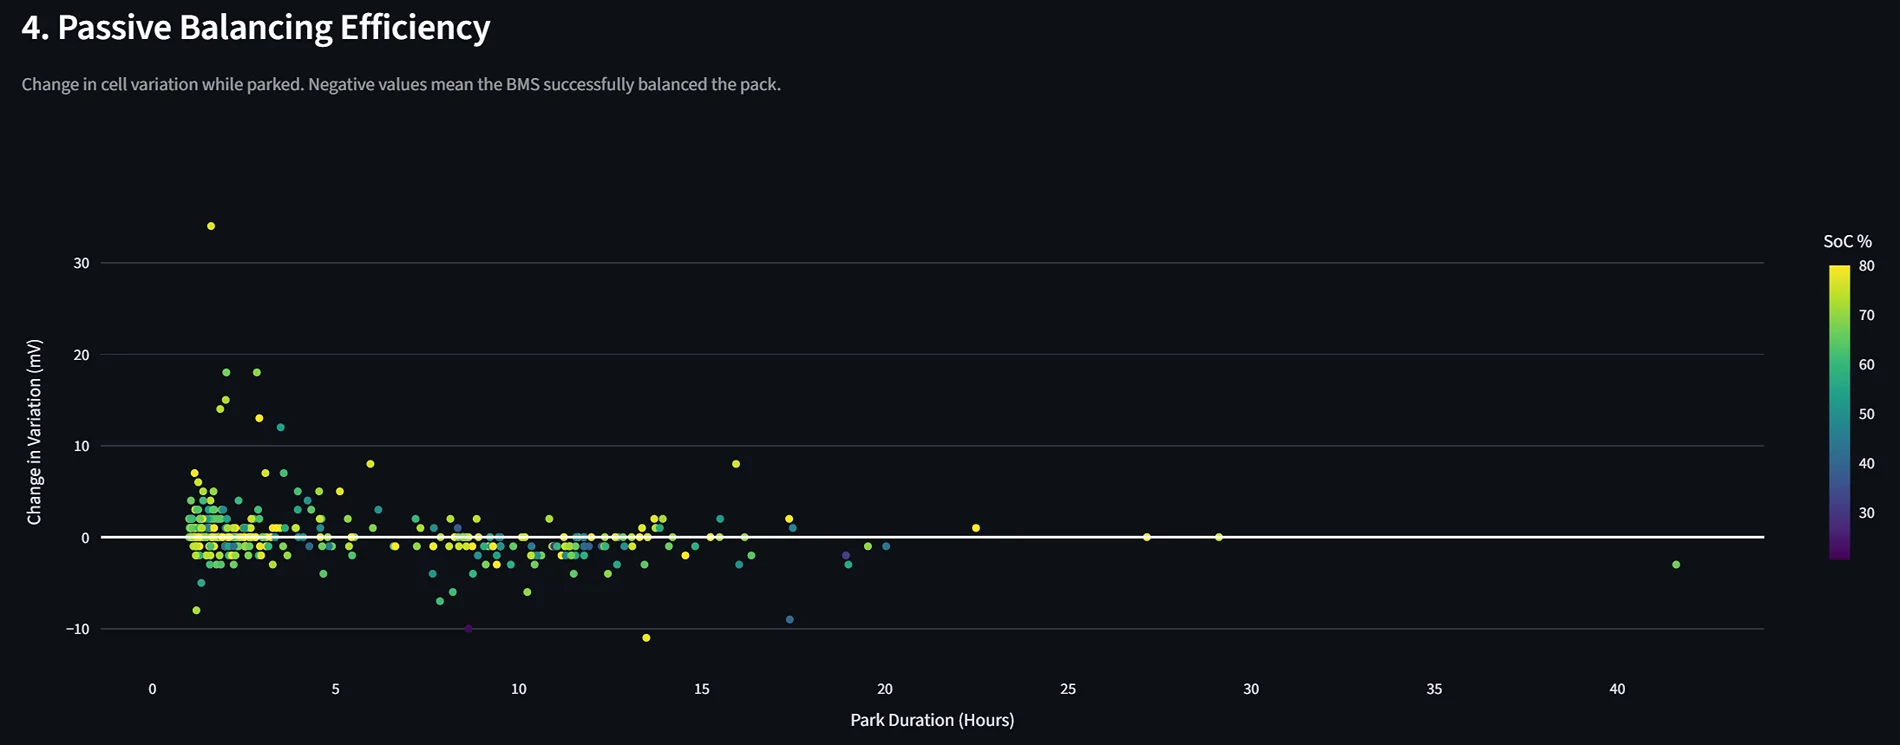Select the yellow 8 mV point near 16 hours
This screenshot has width=1900, height=745.
pos(736,464)
